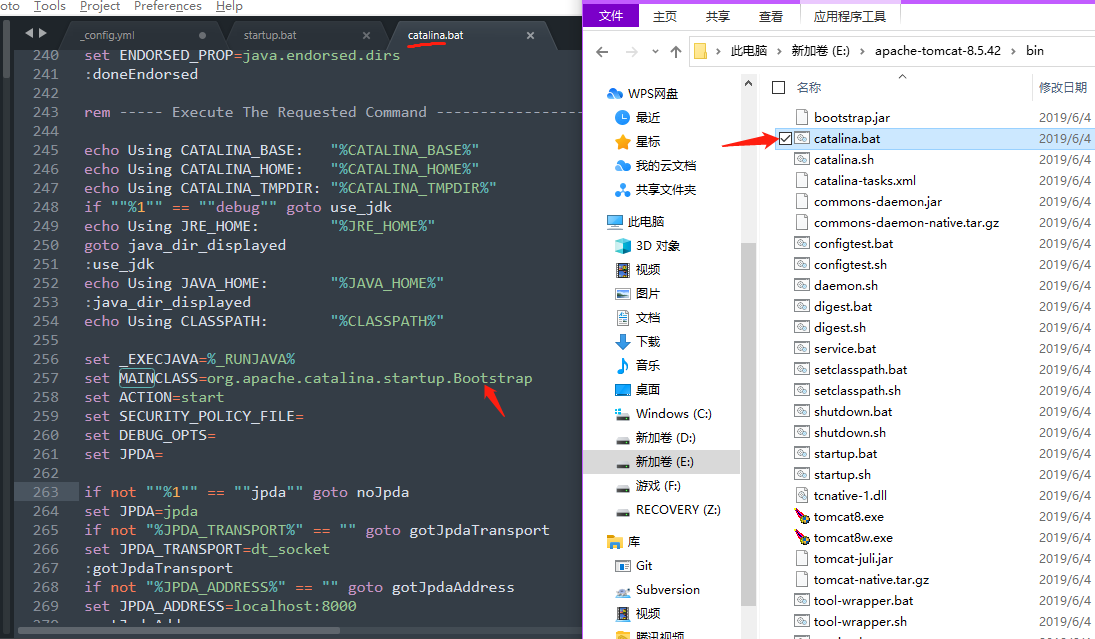Open the 查看 ribbon tab
This screenshot has height=639, width=1095.
click(771, 16)
